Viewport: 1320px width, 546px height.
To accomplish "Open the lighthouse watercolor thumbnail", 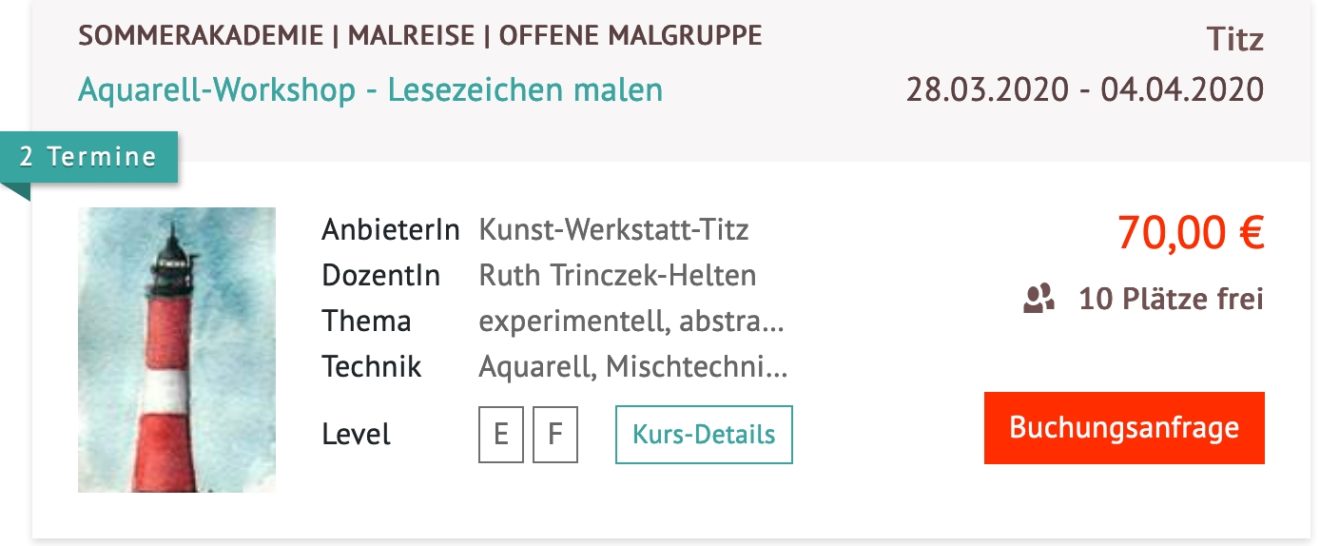I will click(x=177, y=350).
